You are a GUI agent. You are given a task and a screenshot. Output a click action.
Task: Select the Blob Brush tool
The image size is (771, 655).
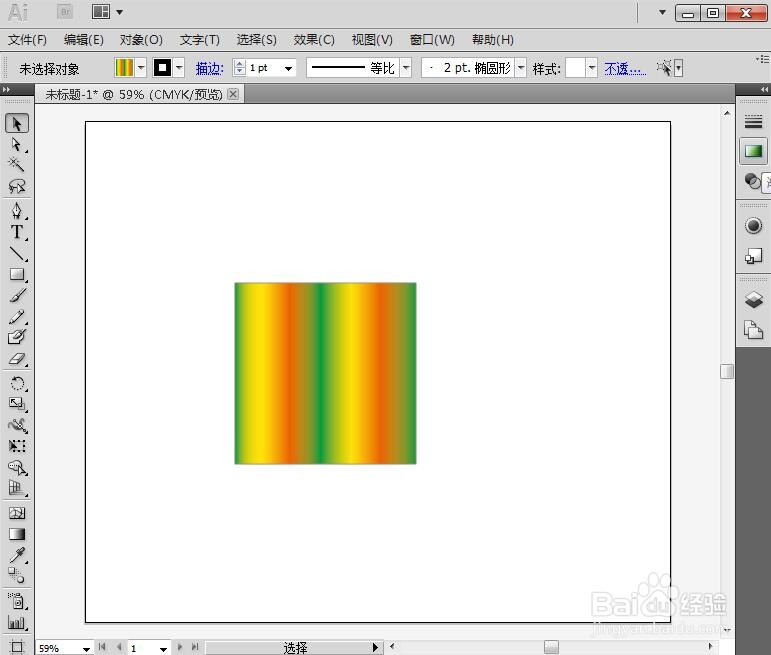tap(17, 337)
